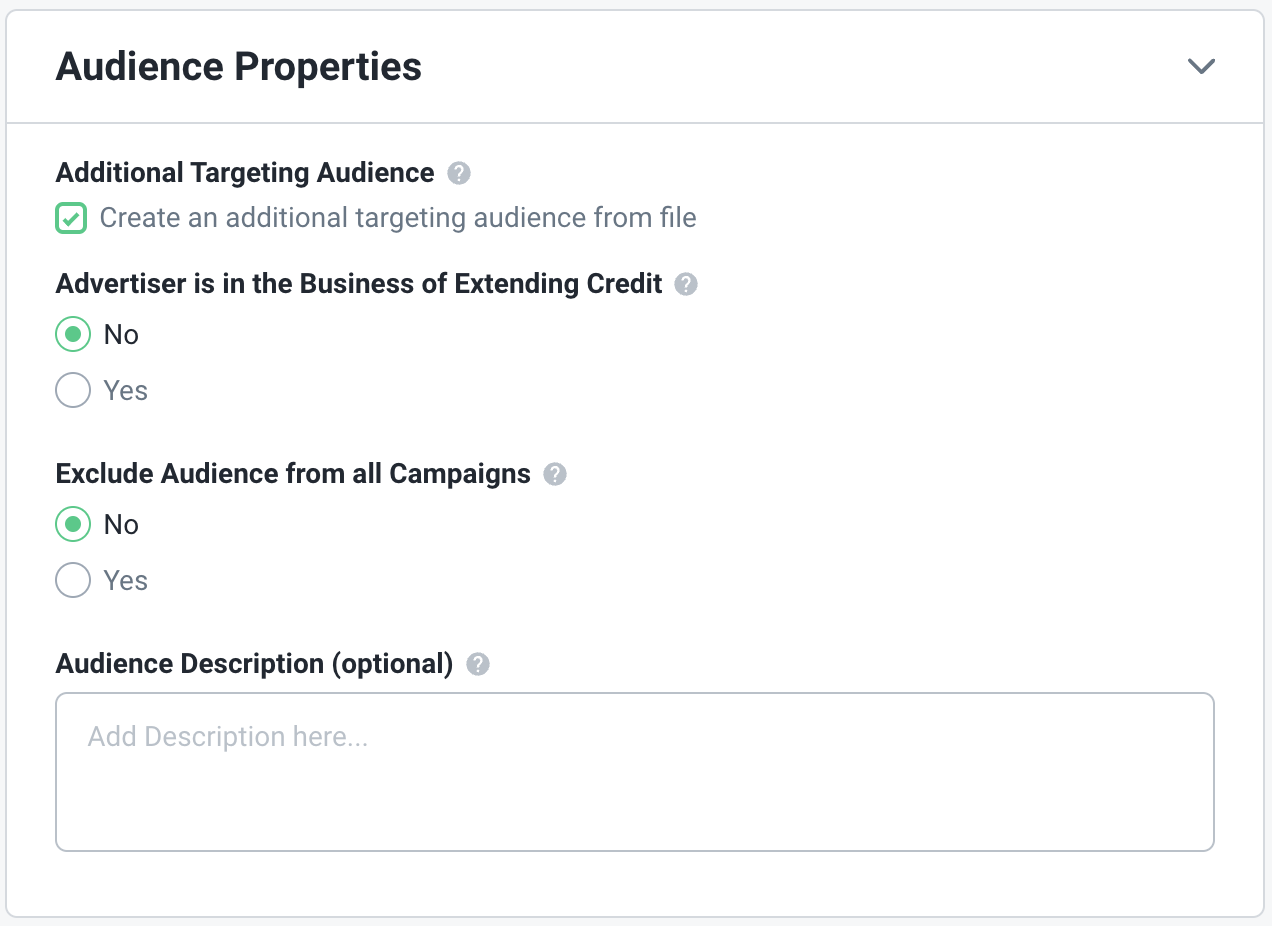Open help icon beside Additional Targeting Audience
1272x926 pixels.
point(458,173)
